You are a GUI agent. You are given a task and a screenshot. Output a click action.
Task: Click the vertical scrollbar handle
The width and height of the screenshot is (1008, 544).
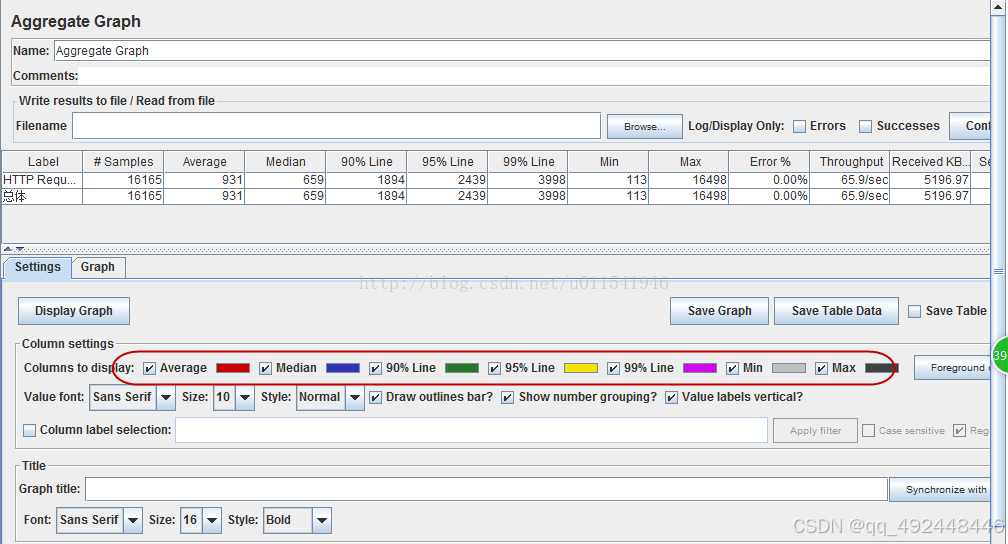pos(998,272)
